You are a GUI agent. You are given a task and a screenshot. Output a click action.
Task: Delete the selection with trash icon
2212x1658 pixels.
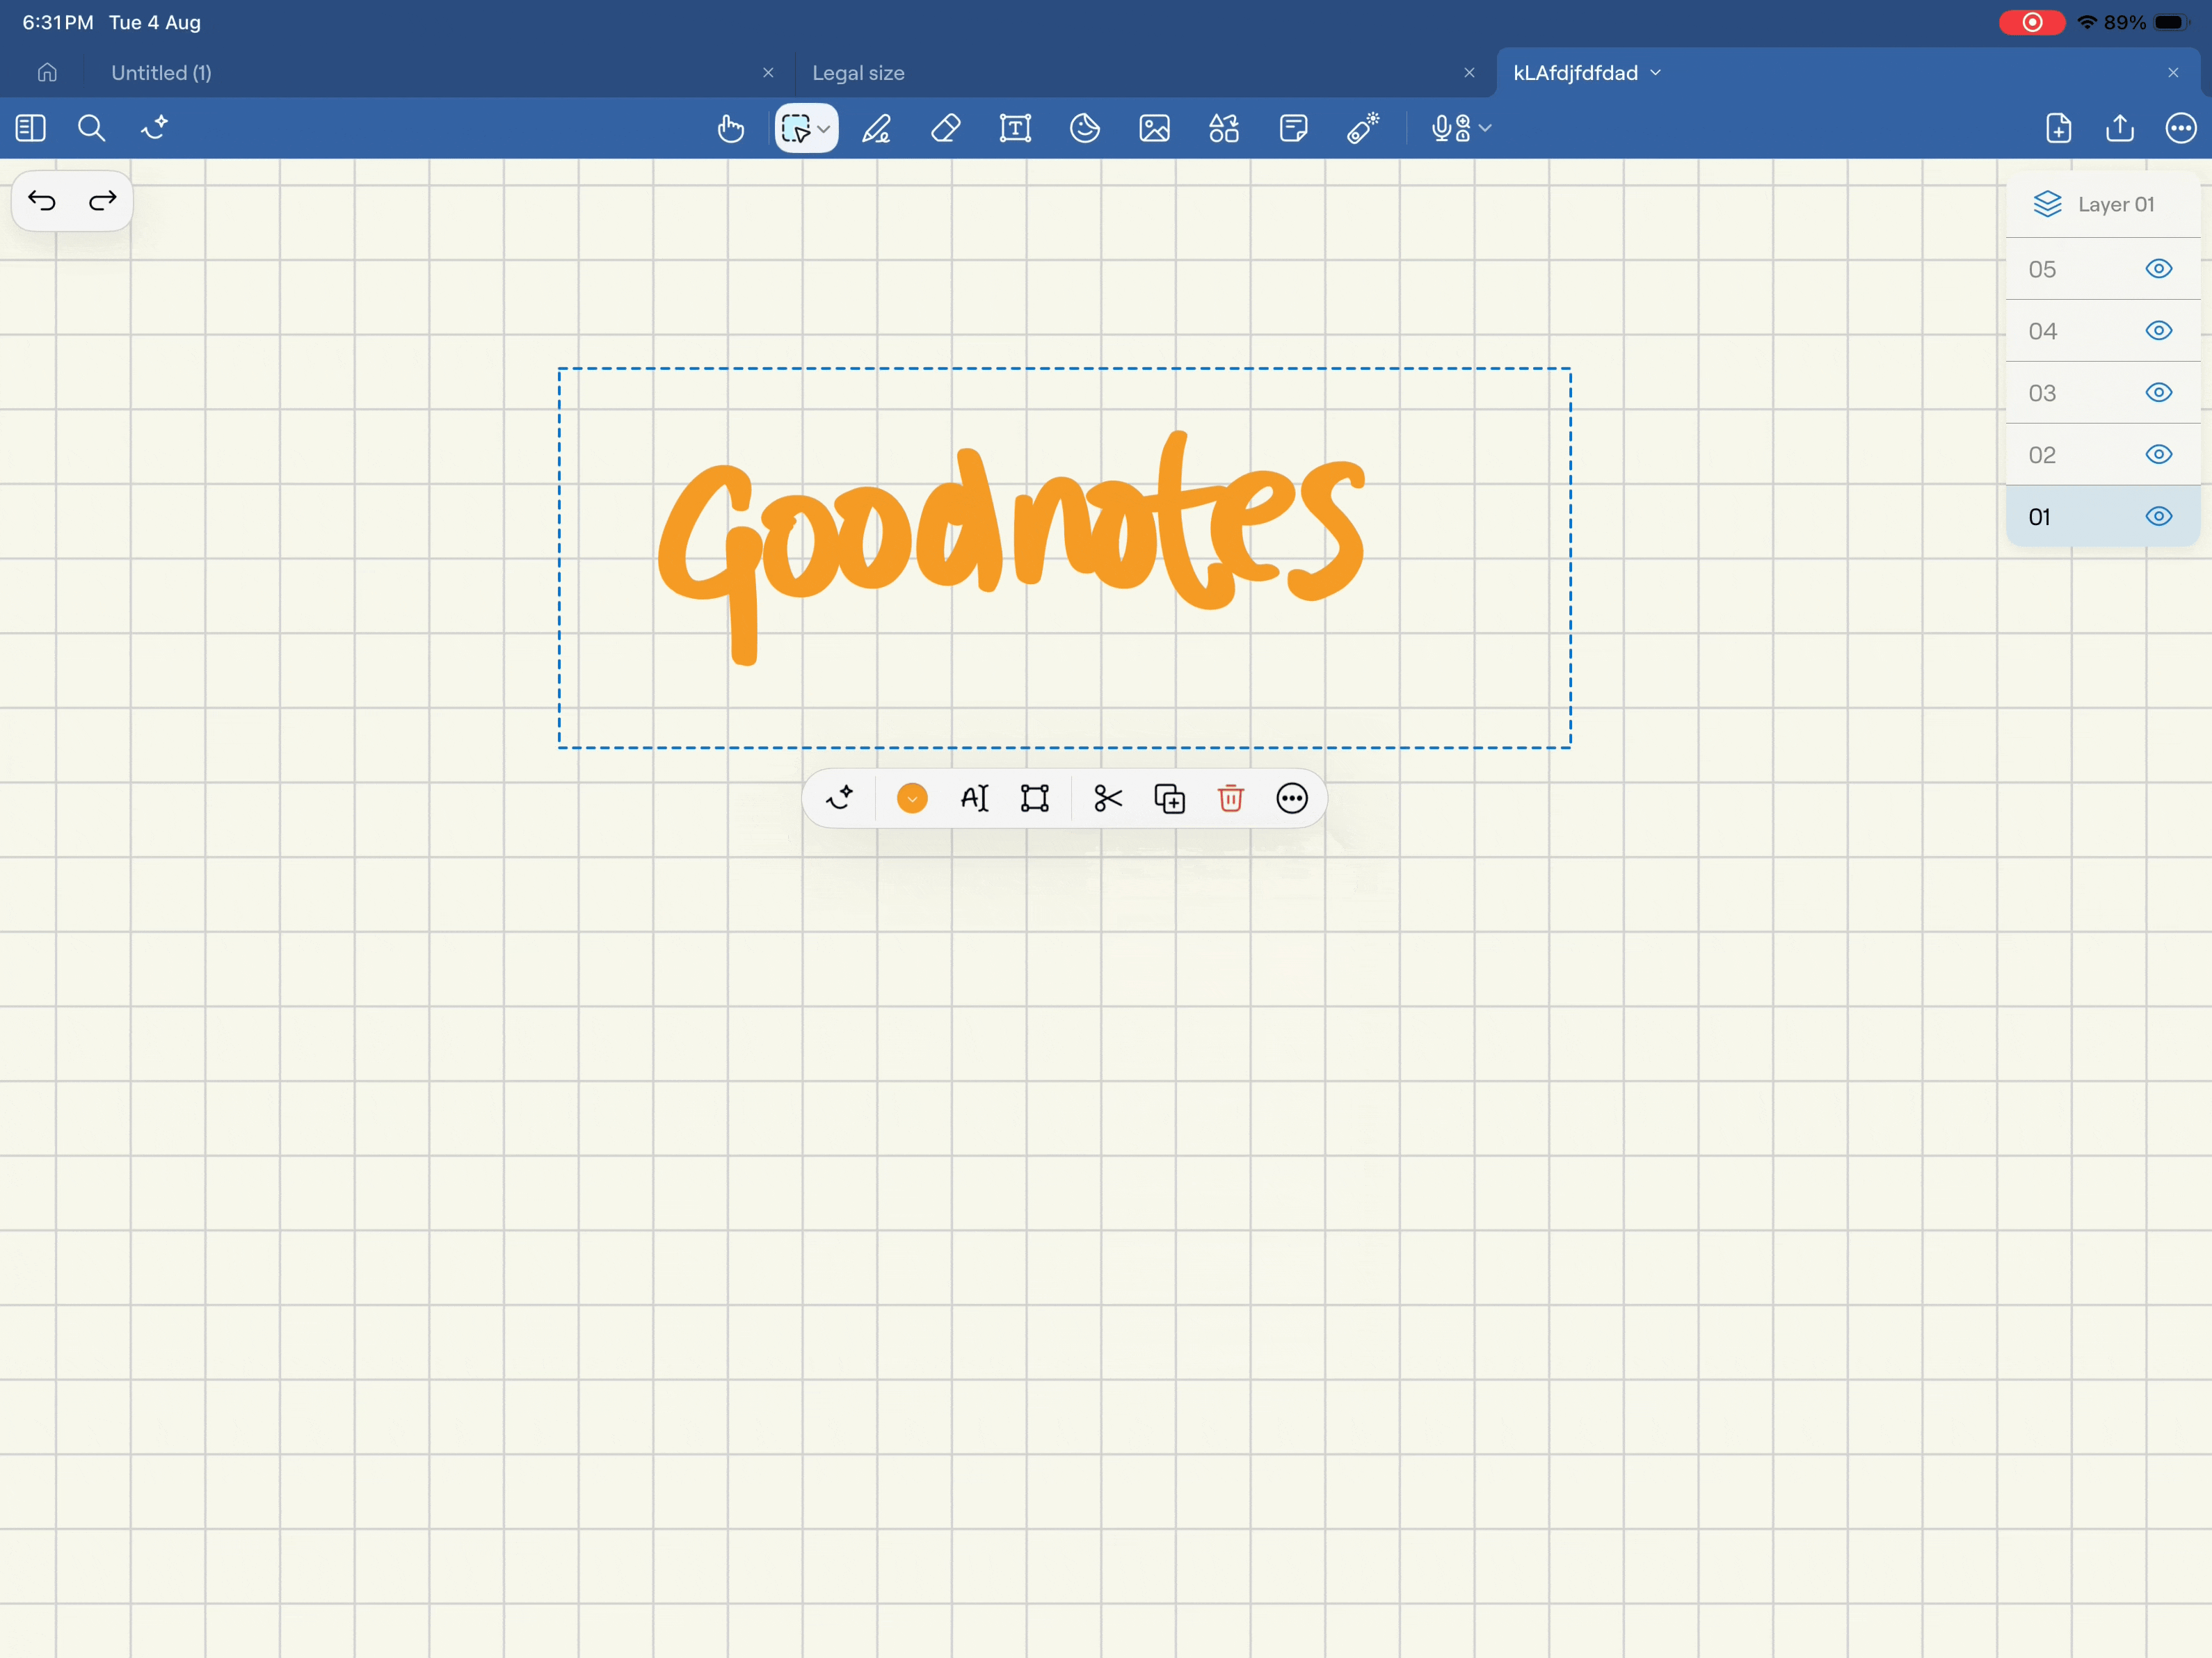pyautogui.click(x=1231, y=798)
